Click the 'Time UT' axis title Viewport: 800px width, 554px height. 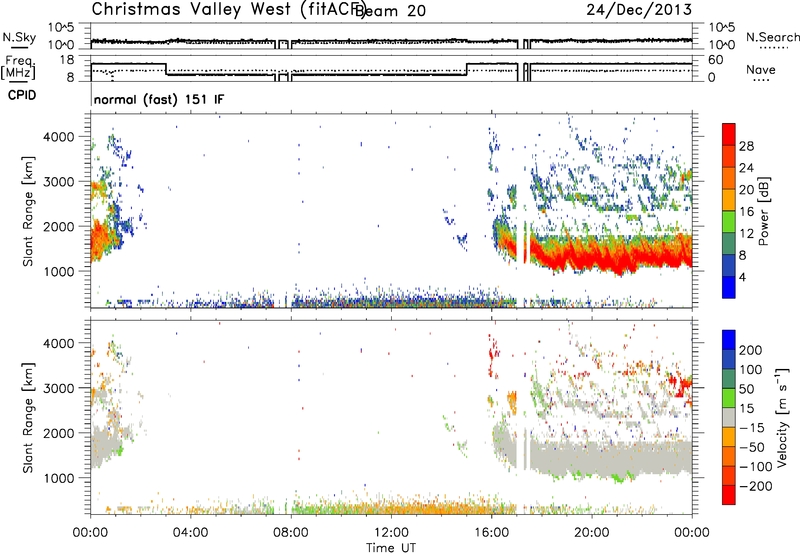point(391,548)
